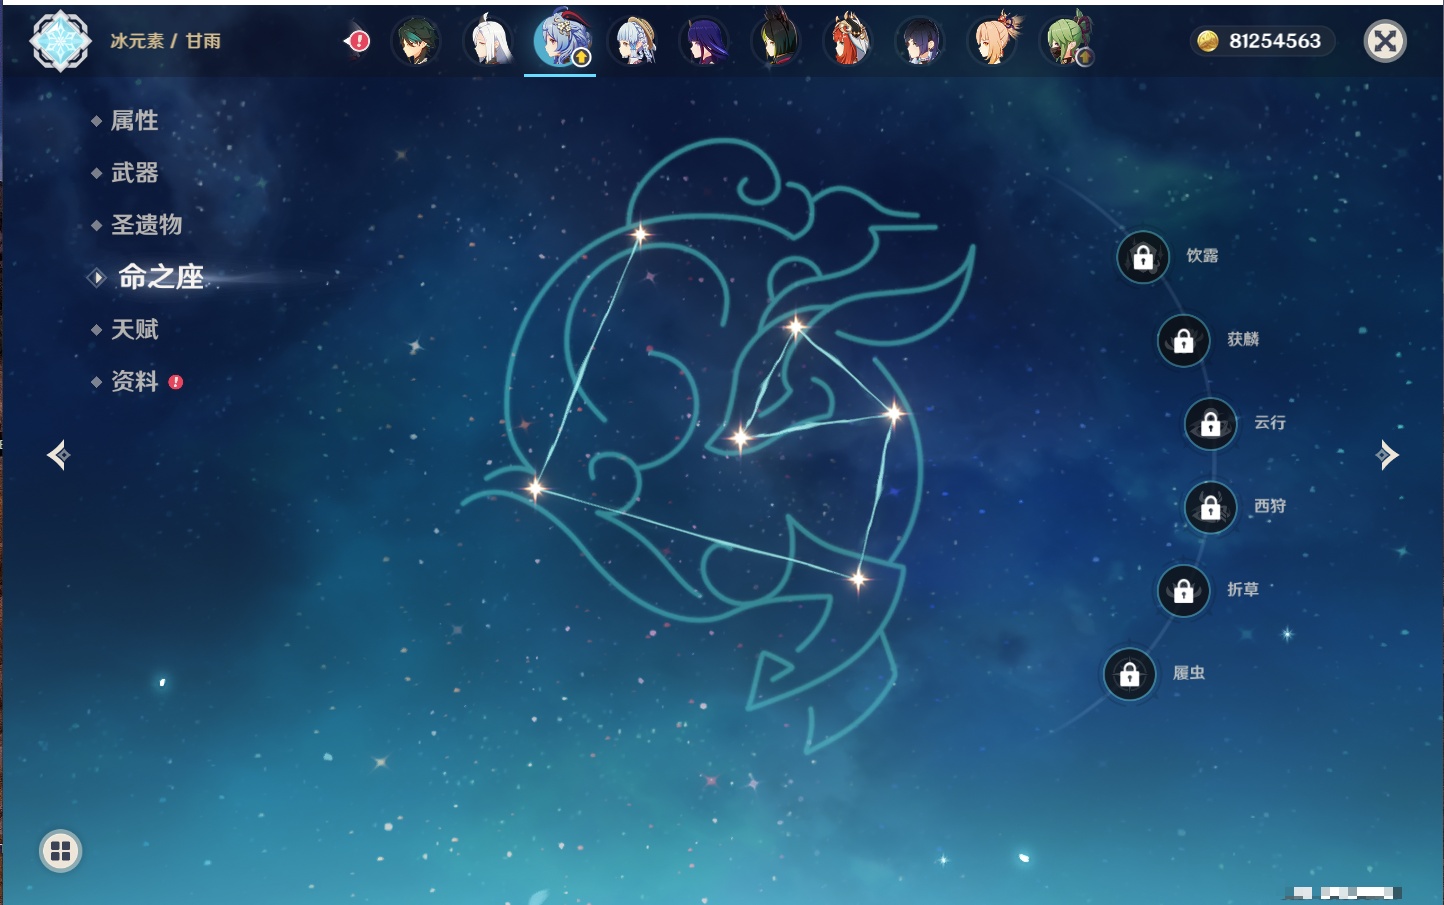Image resolution: width=1444 pixels, height=905 pixels.
Task: Click the red notification dot beside 资料
Action: (176, 382)
